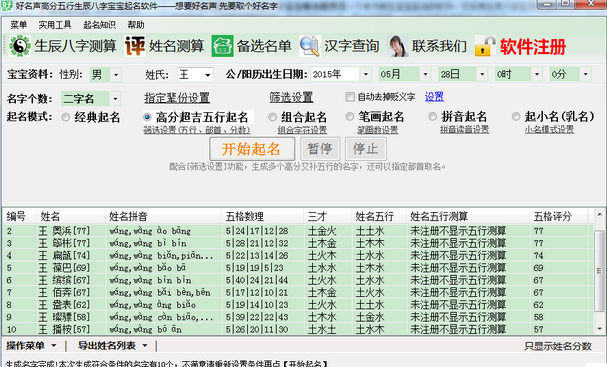Open the 操作菜单 dropdown menu

31,345
